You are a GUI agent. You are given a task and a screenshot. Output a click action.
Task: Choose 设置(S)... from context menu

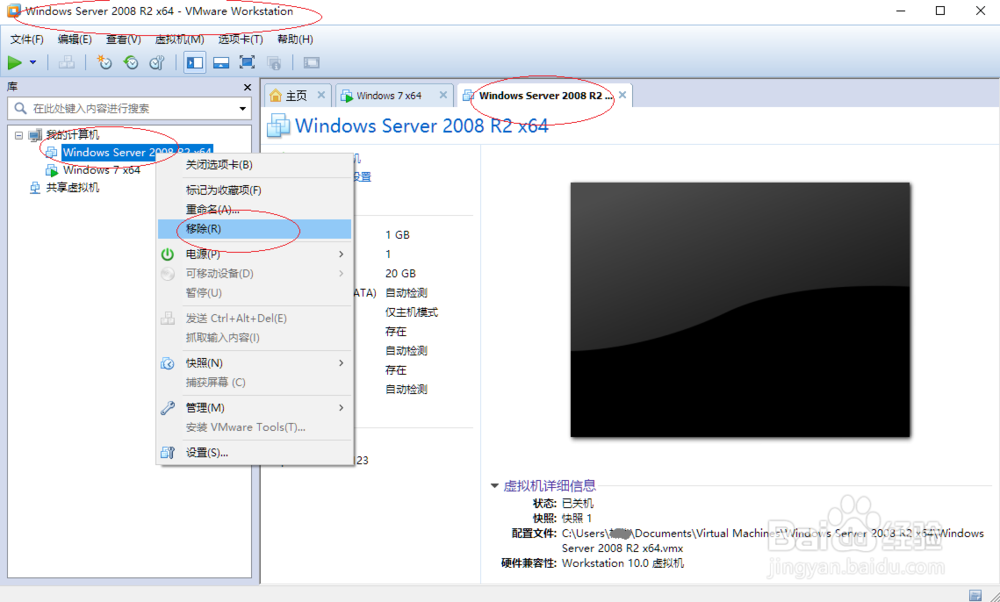tap(254, 452)
